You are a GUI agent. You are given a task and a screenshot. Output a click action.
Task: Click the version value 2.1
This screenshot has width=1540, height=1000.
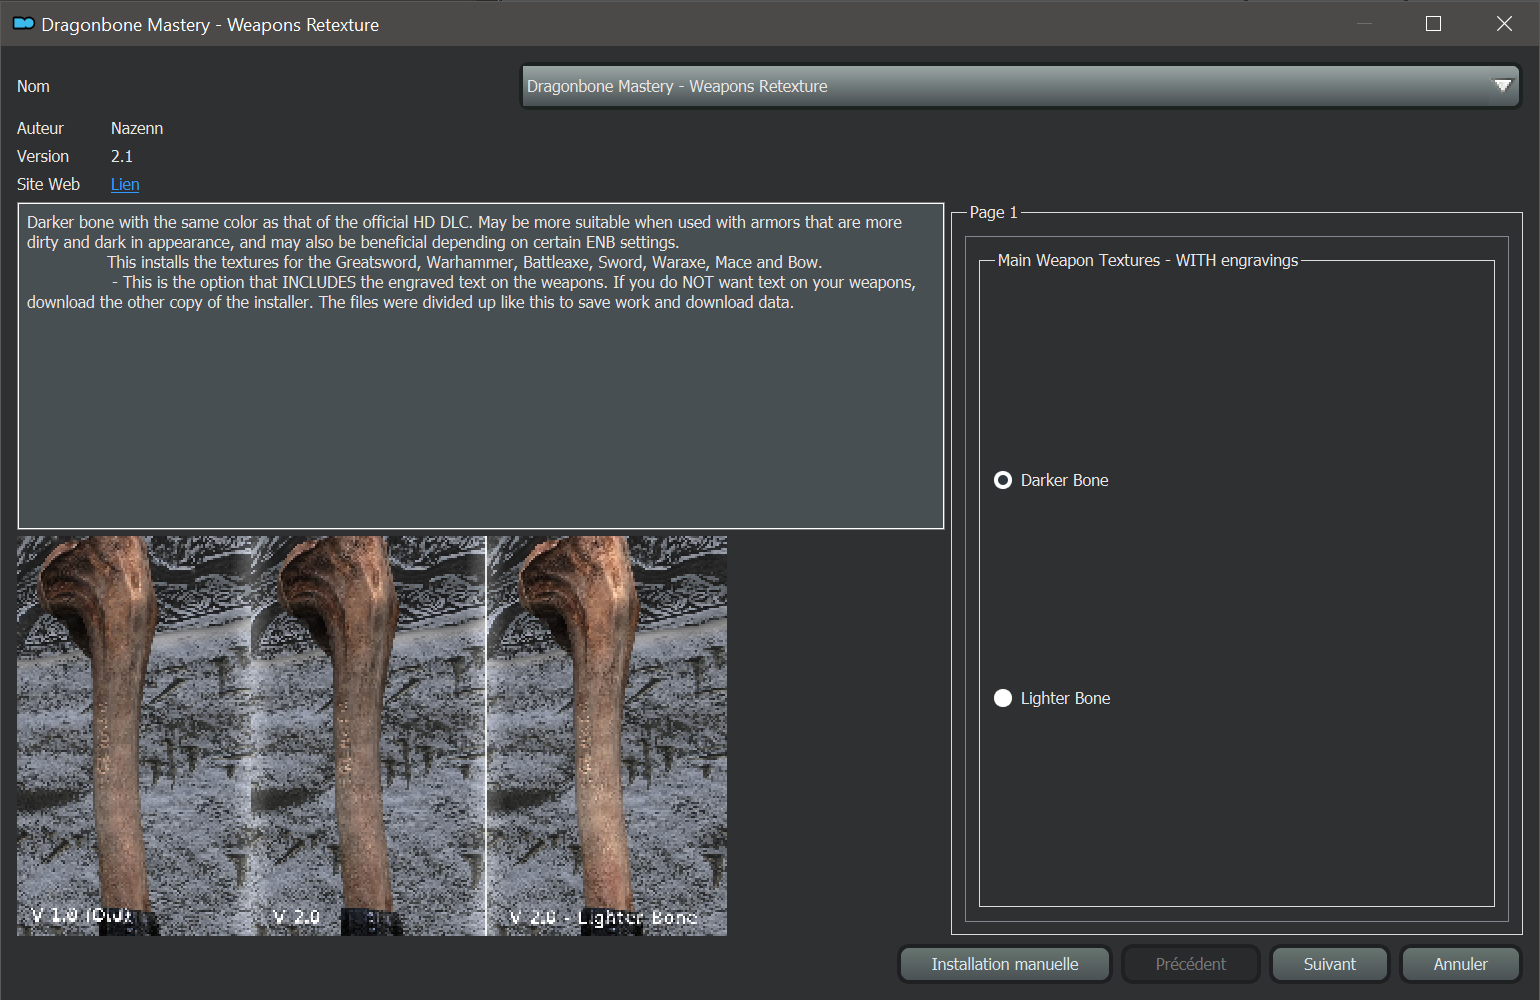[122, 156]
